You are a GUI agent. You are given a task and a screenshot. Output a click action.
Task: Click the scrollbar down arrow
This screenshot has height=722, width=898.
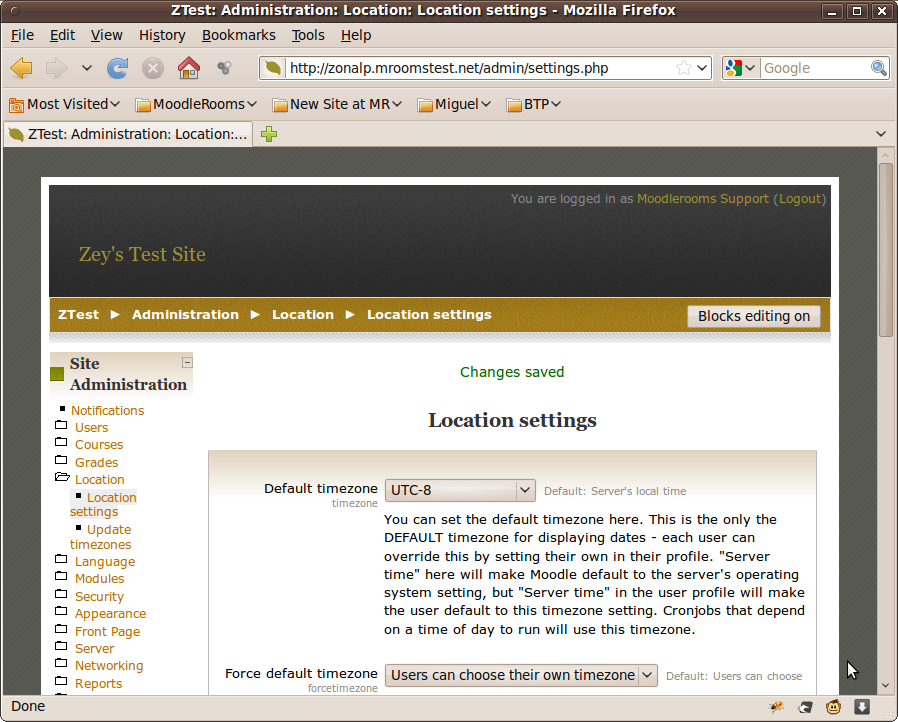pyautogui.click(x=885, y=685)
